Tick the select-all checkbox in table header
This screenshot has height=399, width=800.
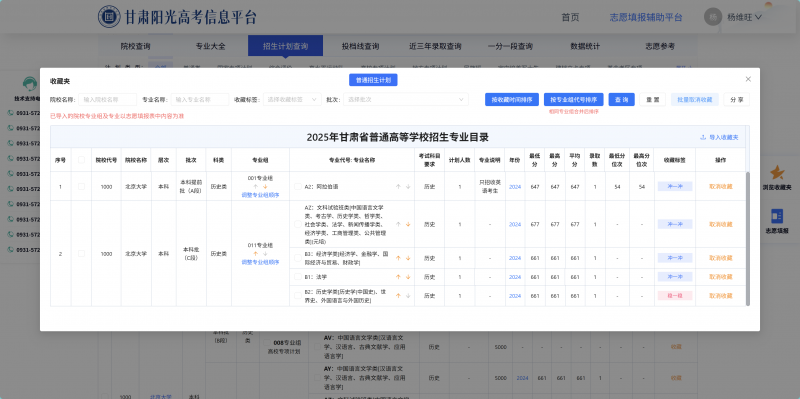tap(81, 160)
